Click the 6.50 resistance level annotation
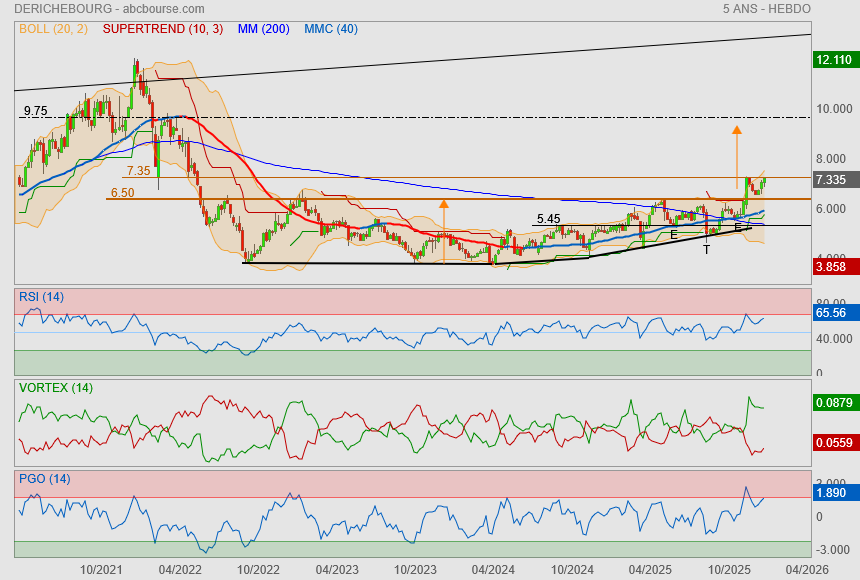The width and height of the screenshot is (860, 580). pos(122,193)
